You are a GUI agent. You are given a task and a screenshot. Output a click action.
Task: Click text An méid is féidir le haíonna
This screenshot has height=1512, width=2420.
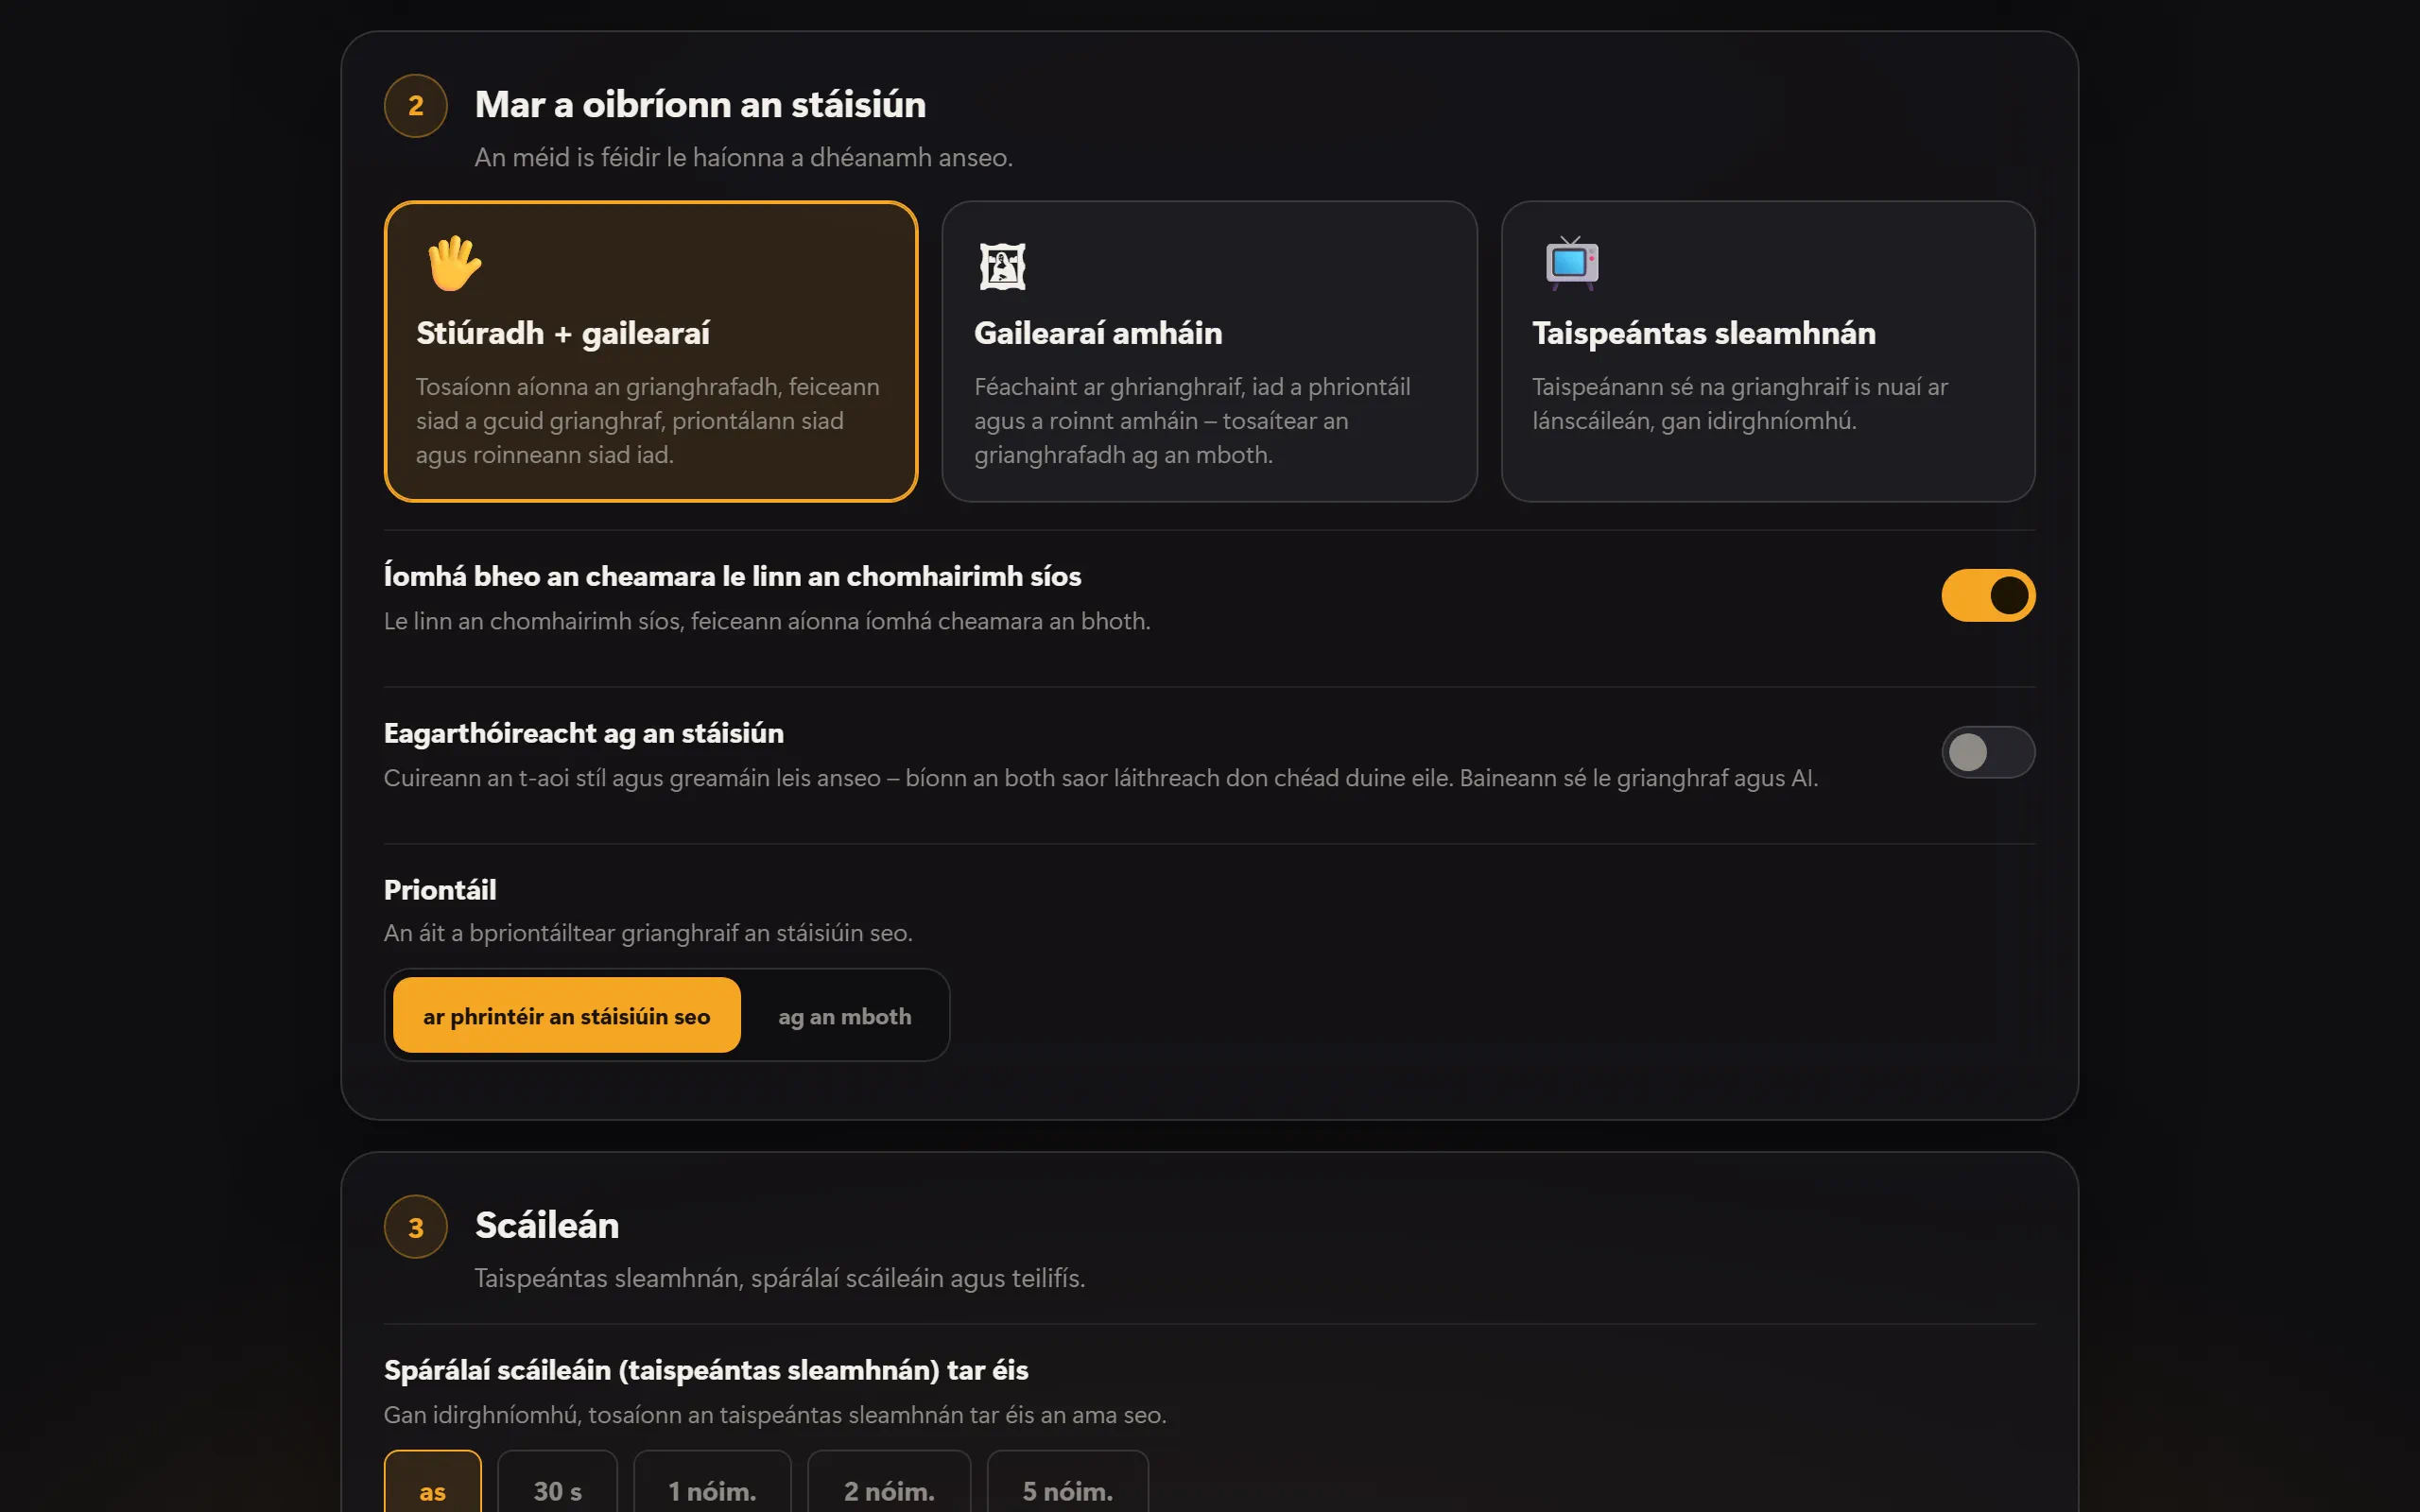tap(744, 157)
